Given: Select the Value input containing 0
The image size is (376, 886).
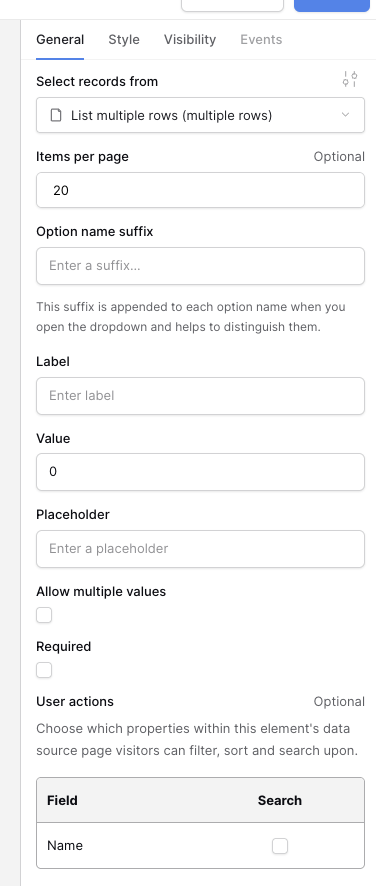Looking at the screenshot, I should coord(200,472).
